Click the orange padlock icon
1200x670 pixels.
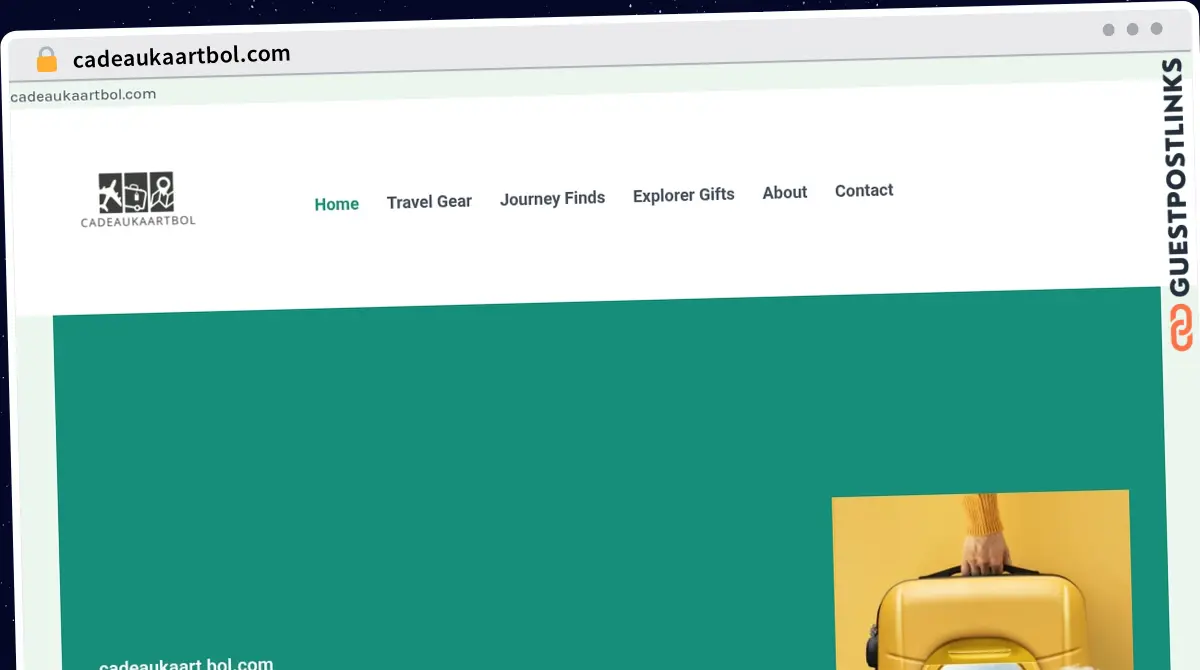(46, 59)
